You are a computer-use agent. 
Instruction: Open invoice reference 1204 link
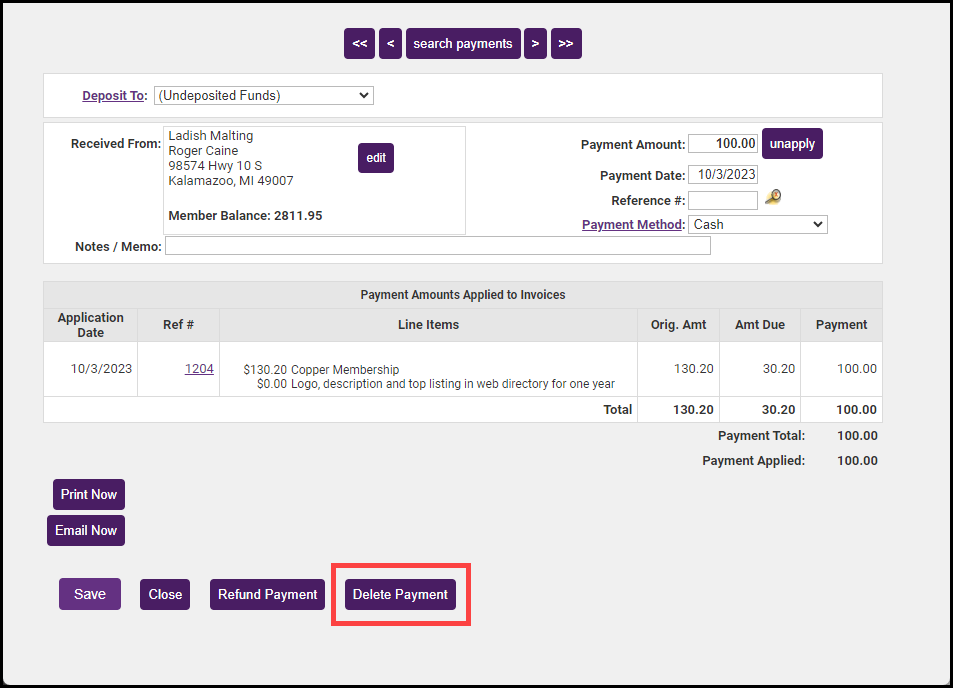(x=199, y=369)
